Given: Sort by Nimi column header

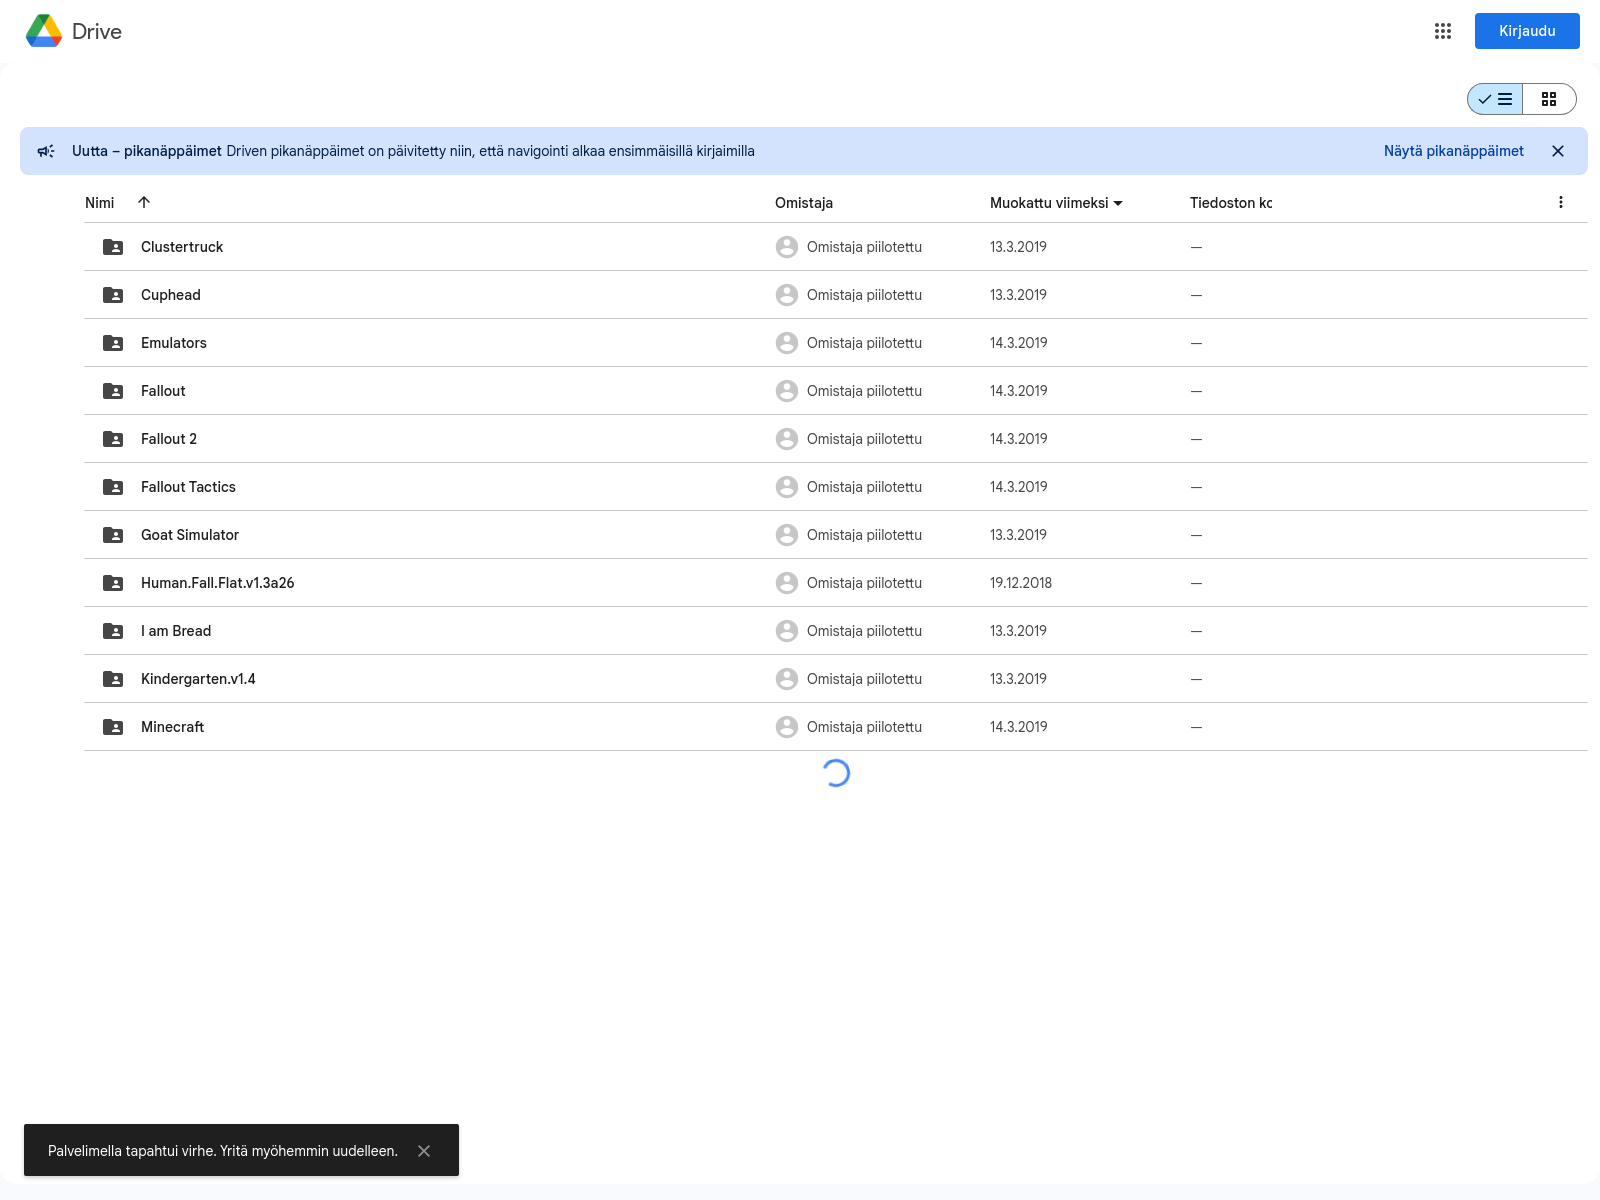Looking at the screenshot, I should tap(100, 202).
